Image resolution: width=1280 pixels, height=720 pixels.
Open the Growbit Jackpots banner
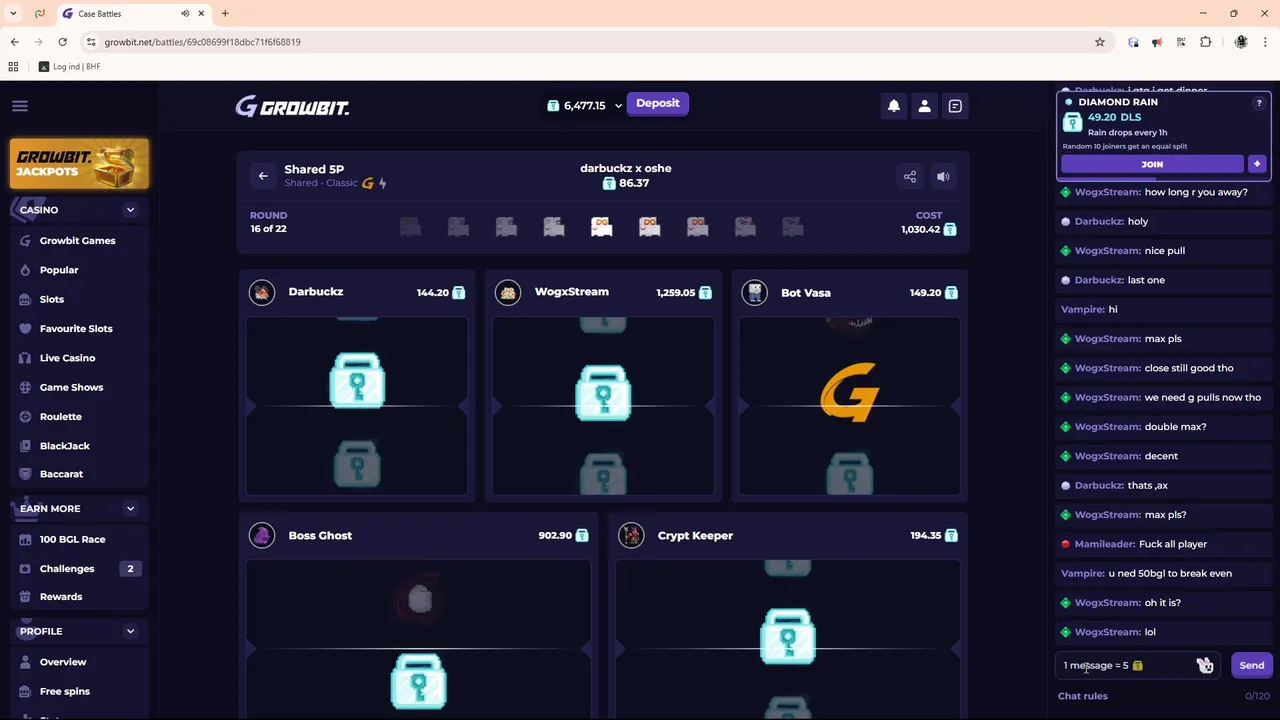79,164
